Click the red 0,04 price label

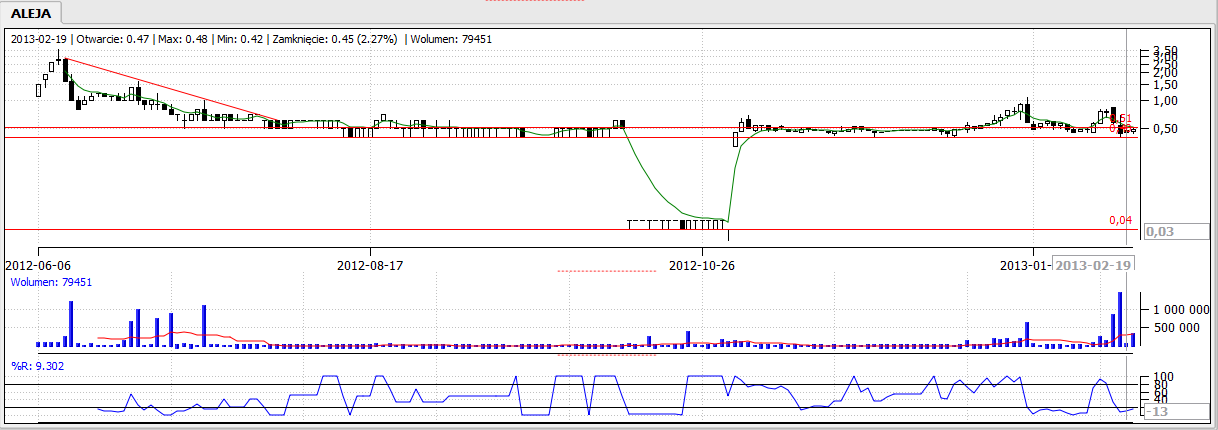click(1121, 220)
